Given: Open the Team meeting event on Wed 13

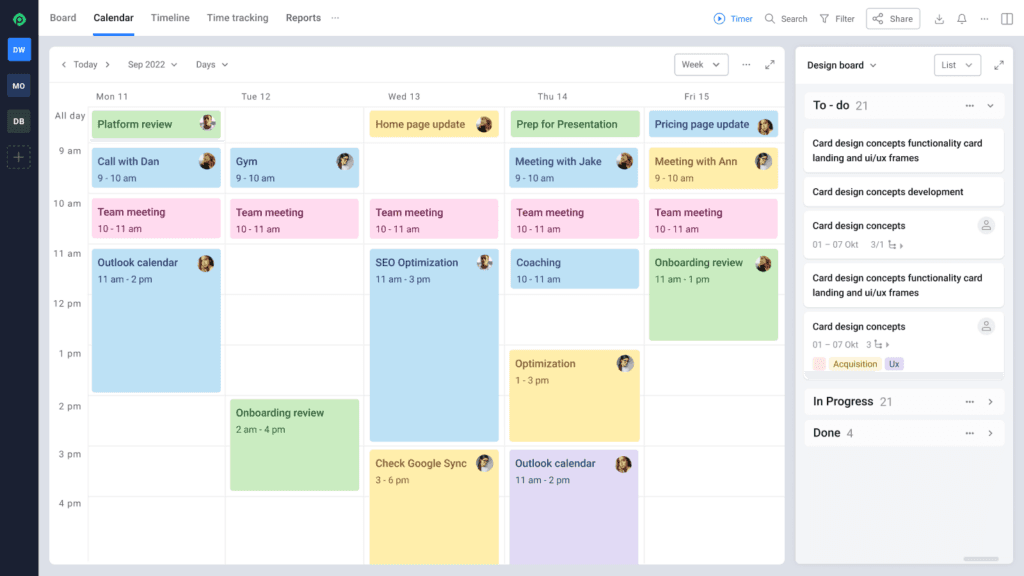Looking at the screenshot, I should point(433,218).
